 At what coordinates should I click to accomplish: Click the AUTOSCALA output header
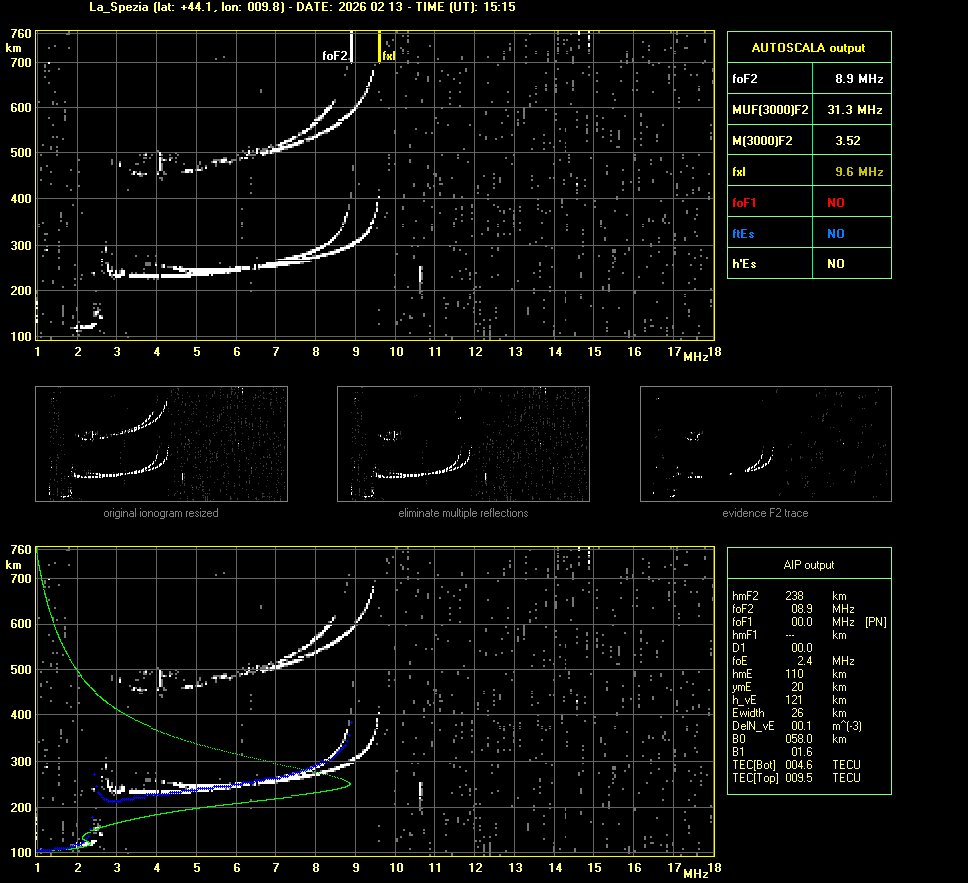pos(808,47)
